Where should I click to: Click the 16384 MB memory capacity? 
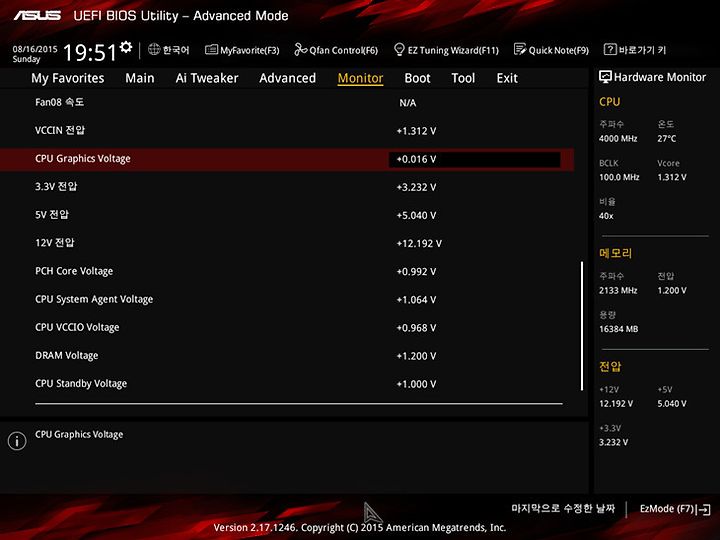pyautogui.click(x=619, y=329)
